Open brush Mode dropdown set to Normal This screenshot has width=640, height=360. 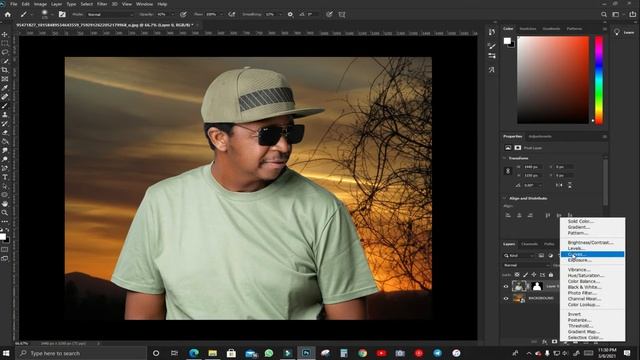pyautogui.click(x=110, y=14)
